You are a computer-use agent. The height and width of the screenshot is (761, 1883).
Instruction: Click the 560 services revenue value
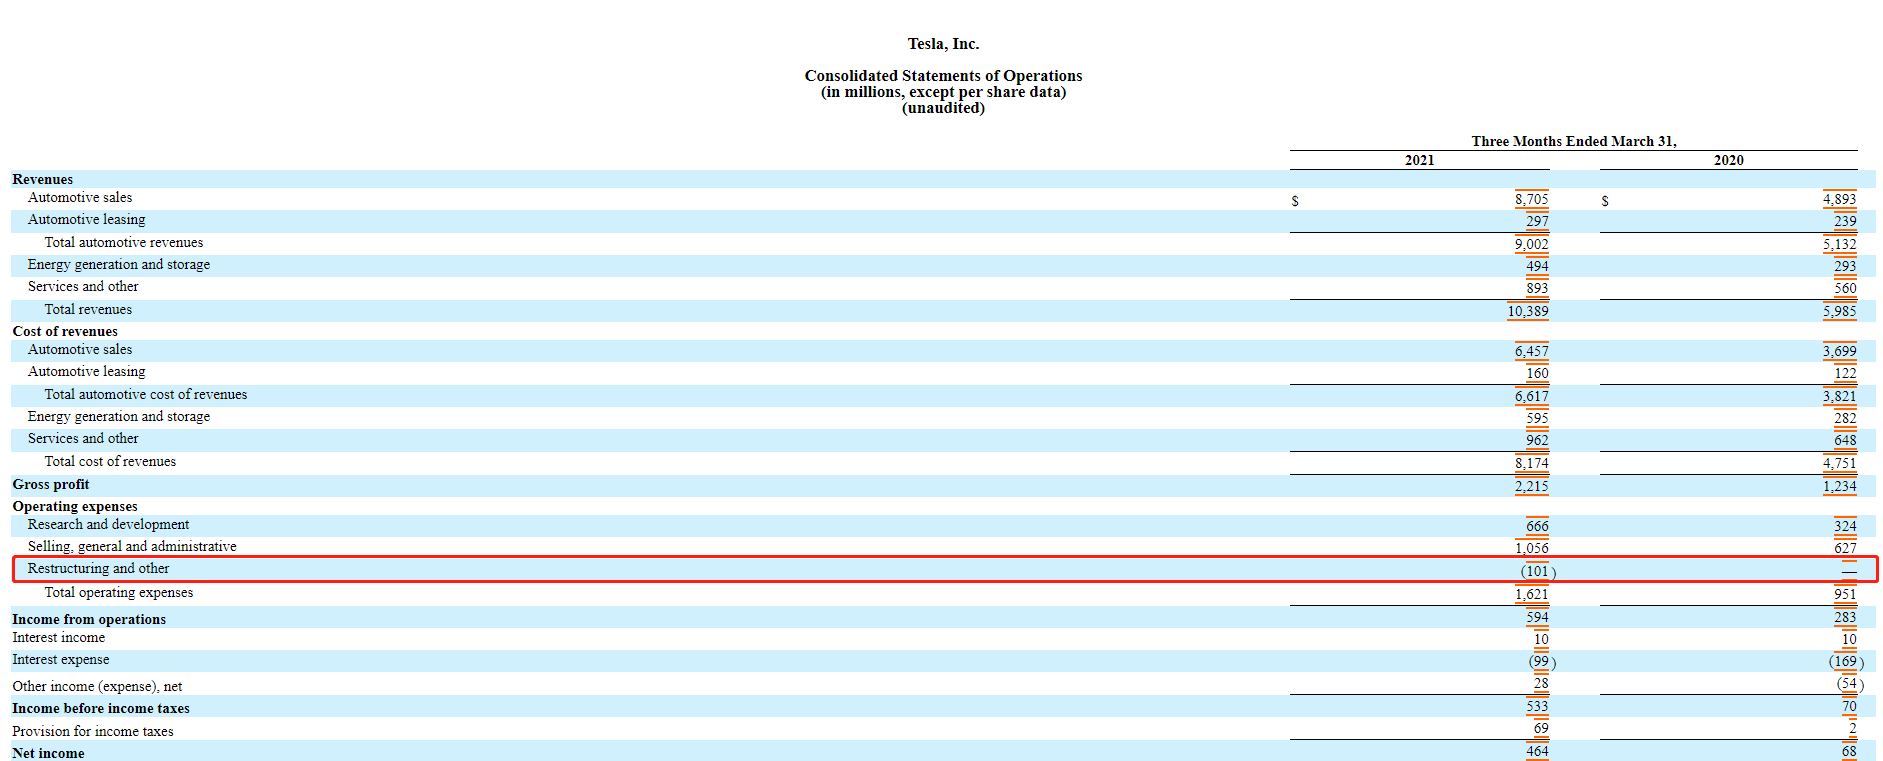(1845, 288)
